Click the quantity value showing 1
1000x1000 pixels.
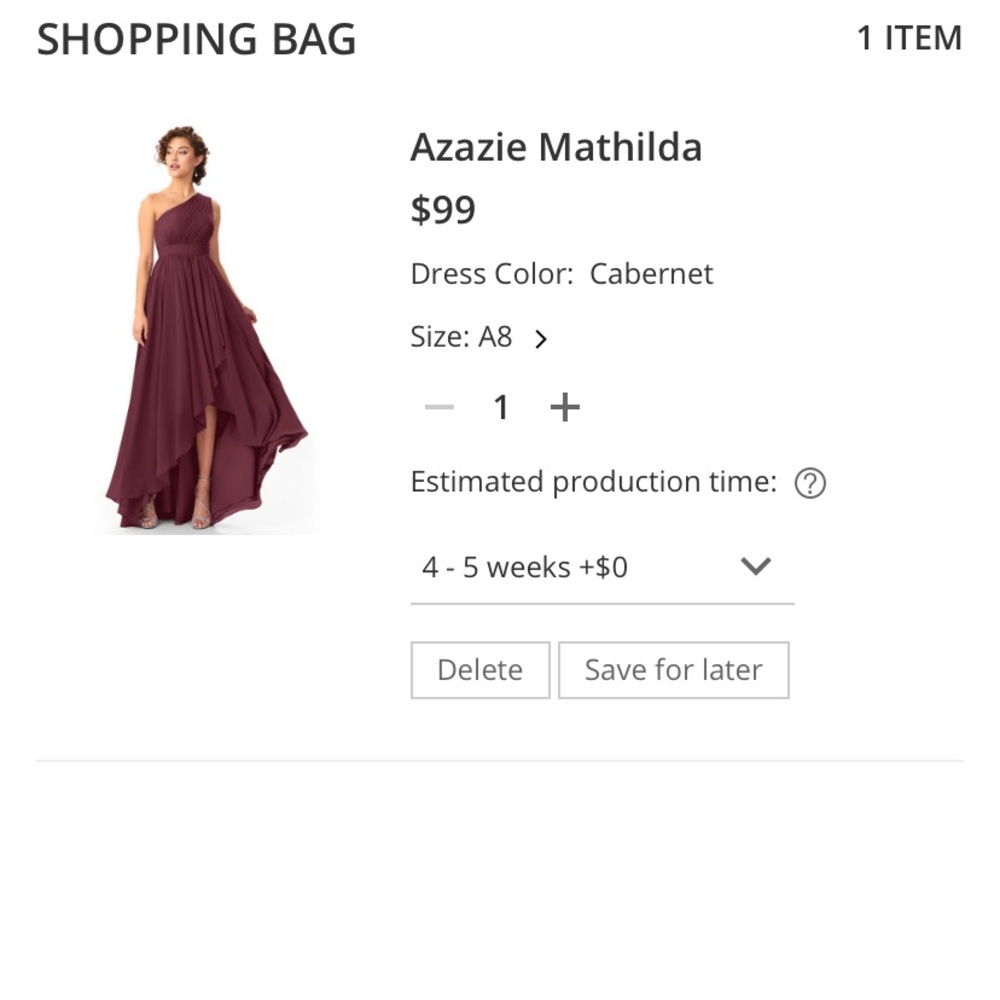[500, 405]
